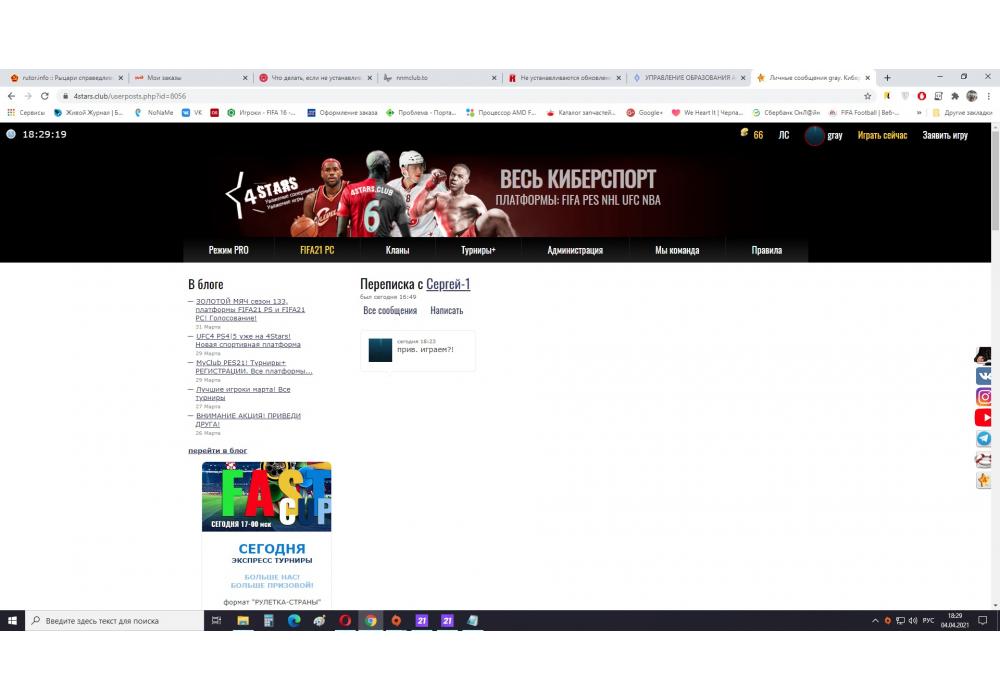Image resolution: width=1000 pixels, height=700 pixels.
Task: Open the Chrome extensions puzzle icon
Action: (x=955, y=96)
